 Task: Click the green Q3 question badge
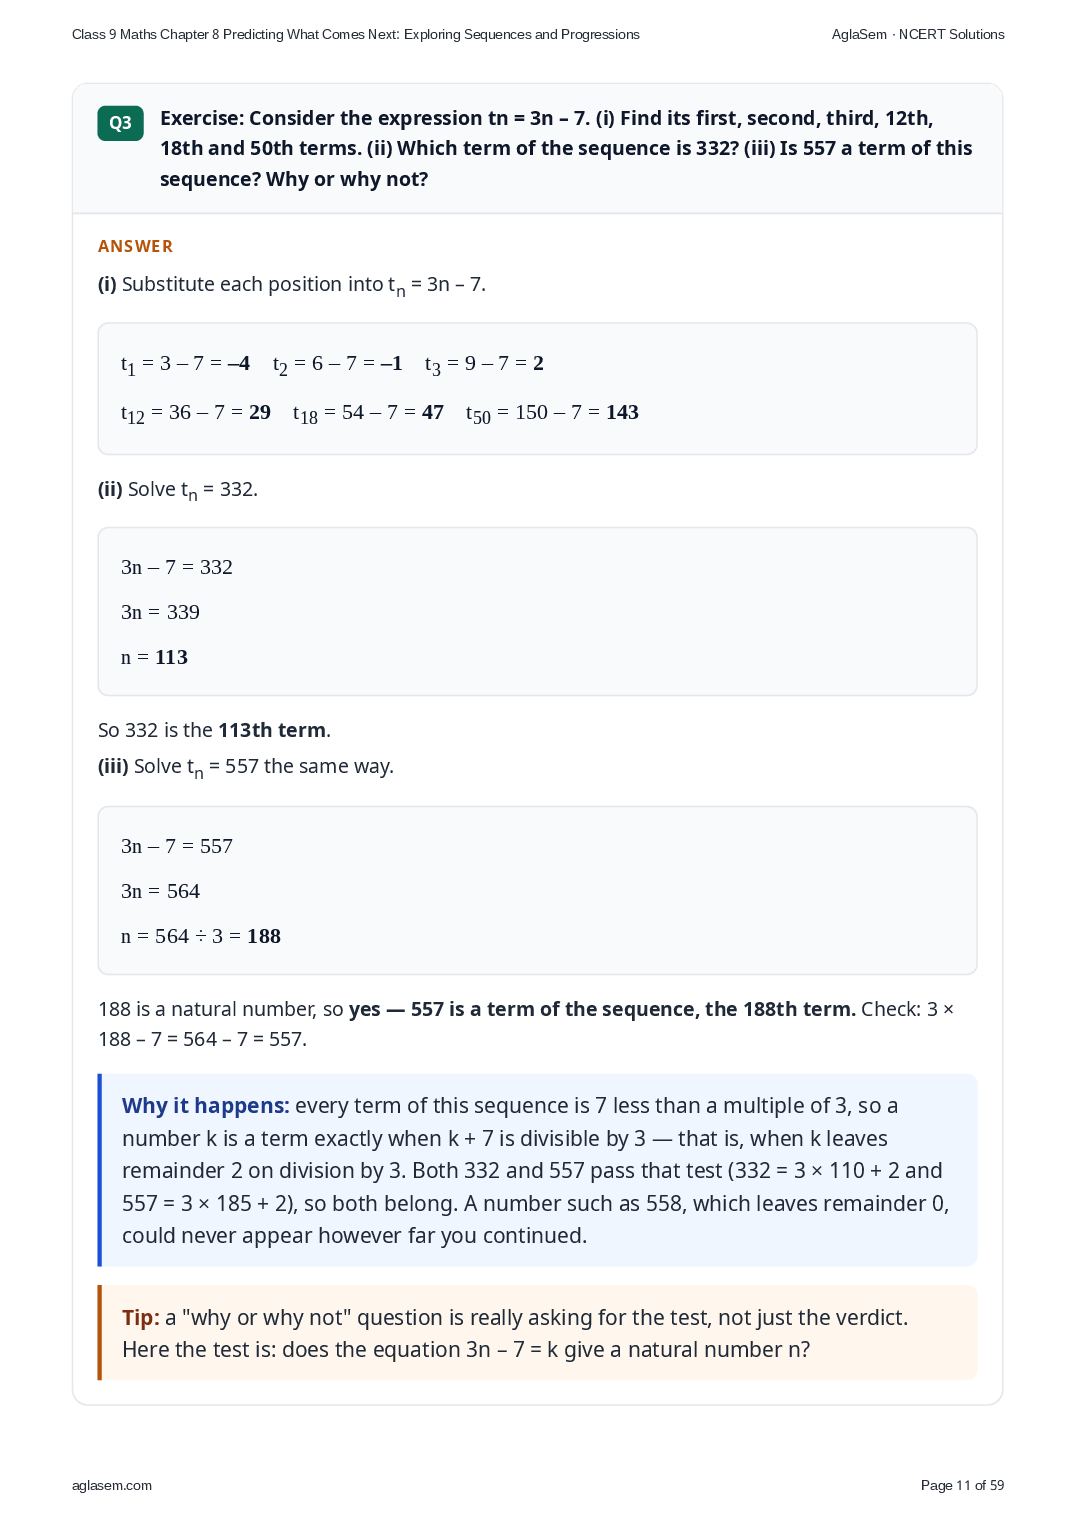[x=120, y=123]
